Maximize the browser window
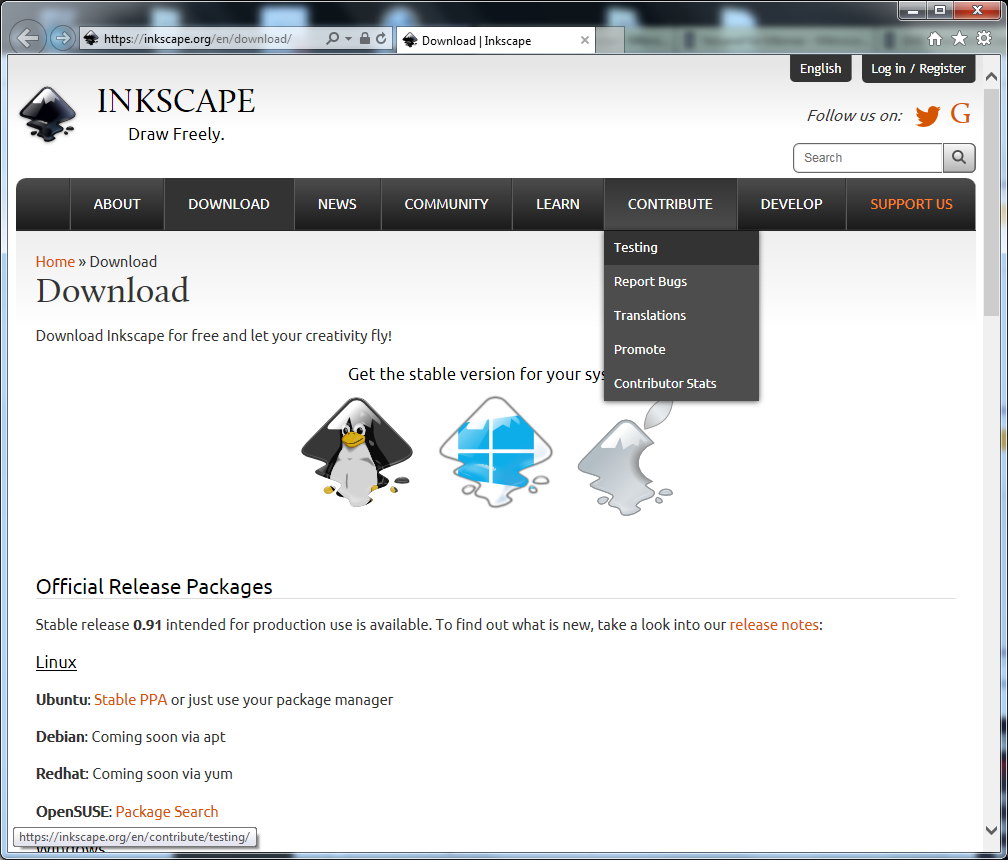Screen dimensions: 1008x860 [940, 10]
